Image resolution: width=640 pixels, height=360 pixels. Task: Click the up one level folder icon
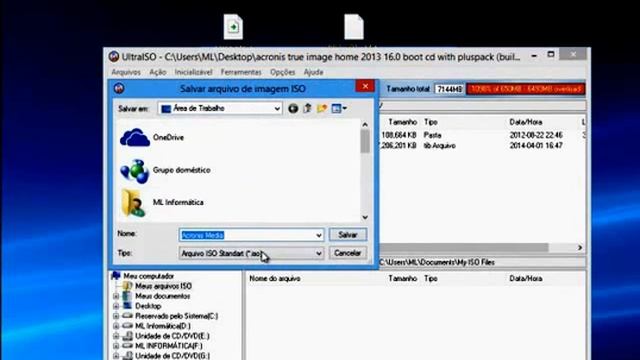click(x=307, y=108)
